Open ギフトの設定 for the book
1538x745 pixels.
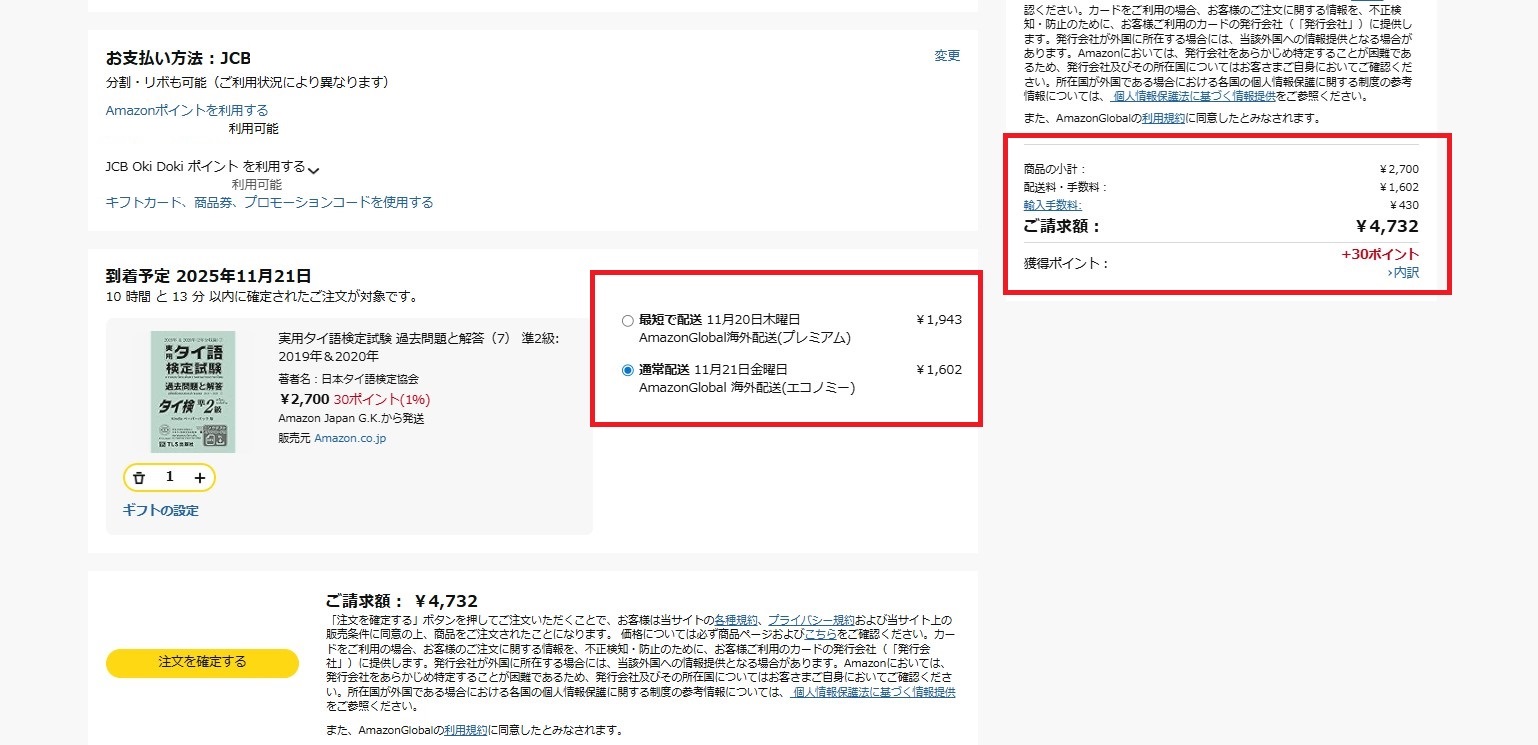(160, 510)
